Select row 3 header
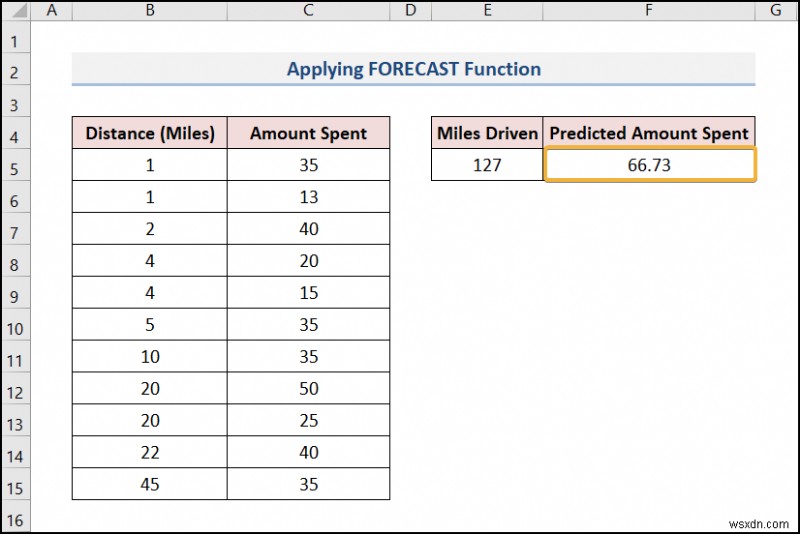 [x=16, y=101]
